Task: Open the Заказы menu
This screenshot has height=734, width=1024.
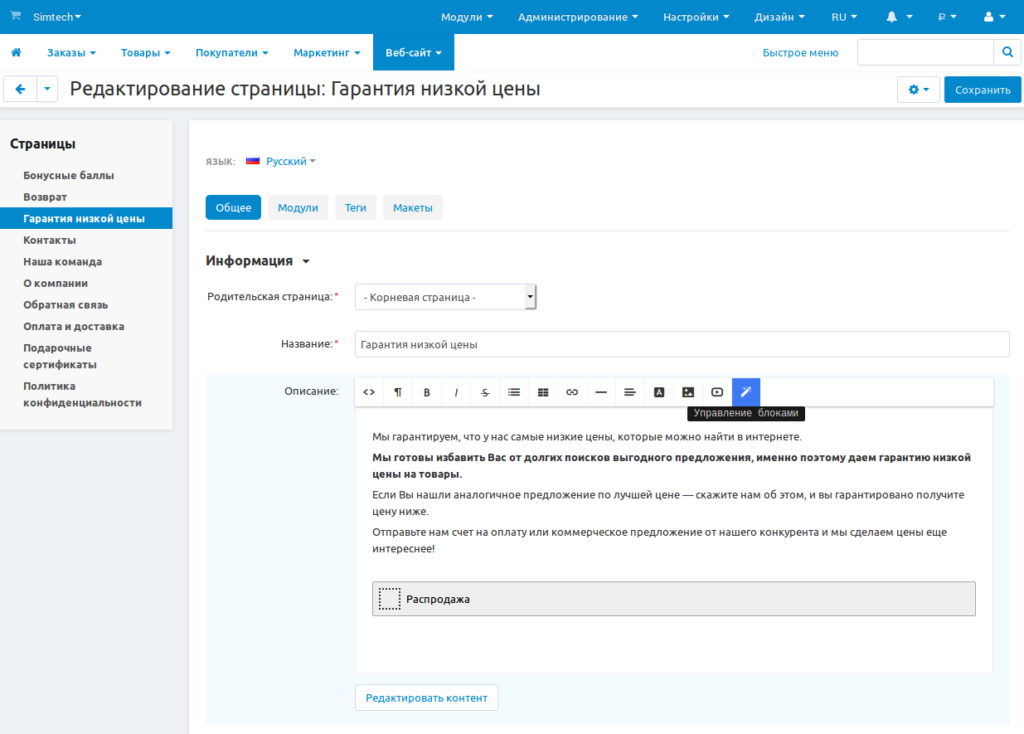Action: click(x=71, y=52)
